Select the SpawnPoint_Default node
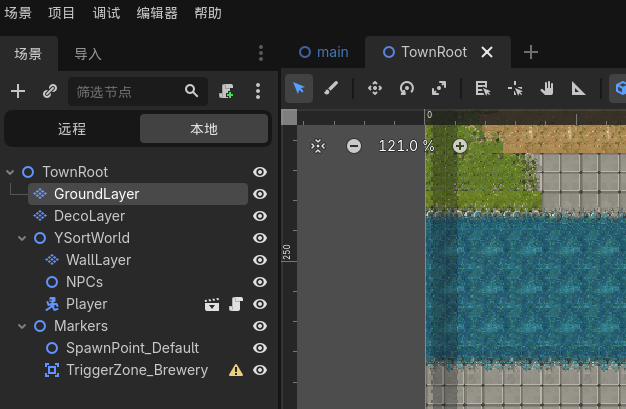This screenshot has height=409, width=626. [132, 348]
